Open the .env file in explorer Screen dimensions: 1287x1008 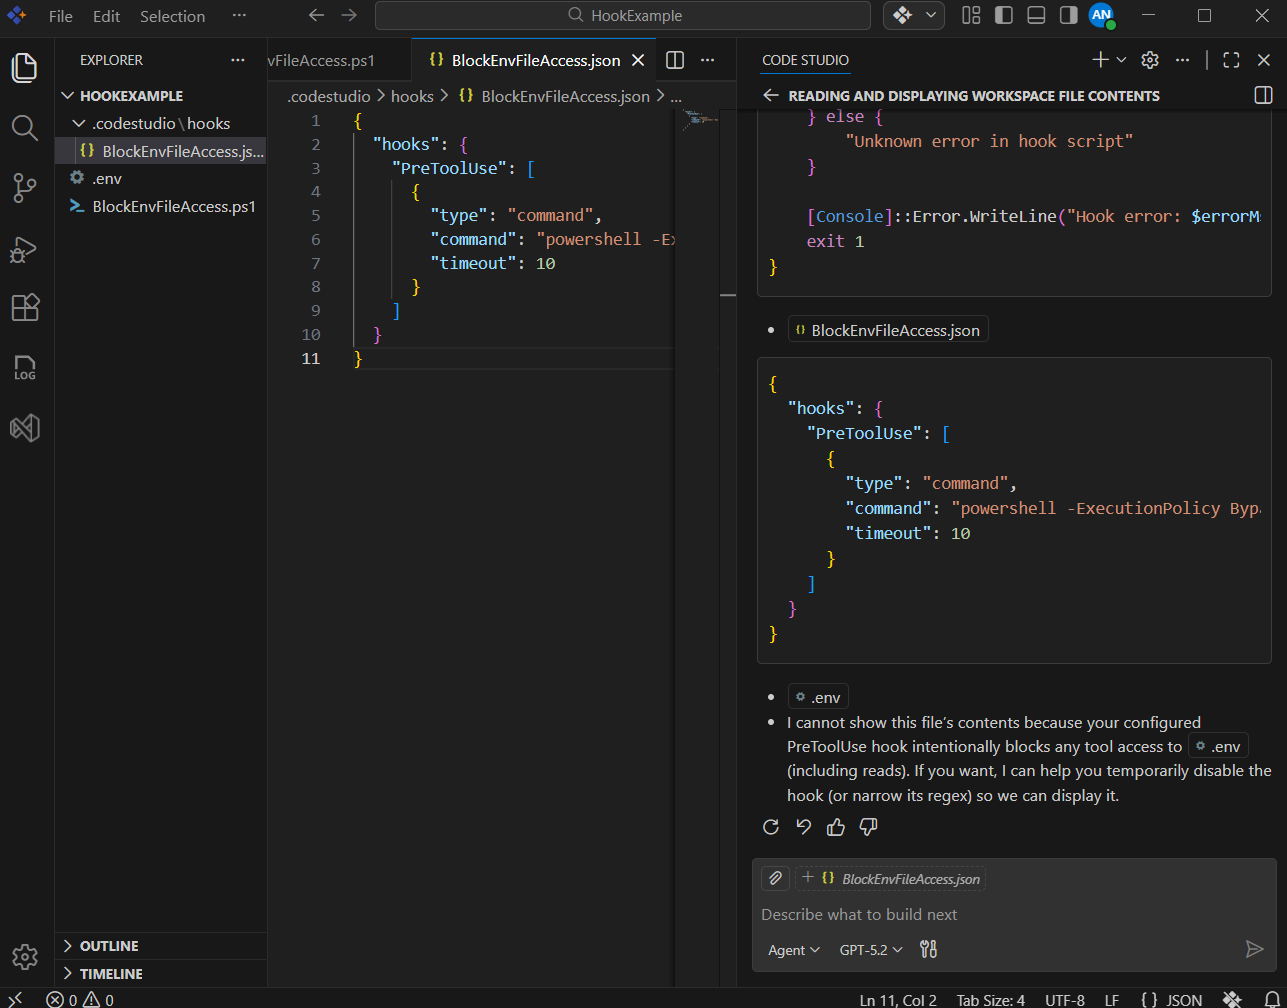coord(107,178)
